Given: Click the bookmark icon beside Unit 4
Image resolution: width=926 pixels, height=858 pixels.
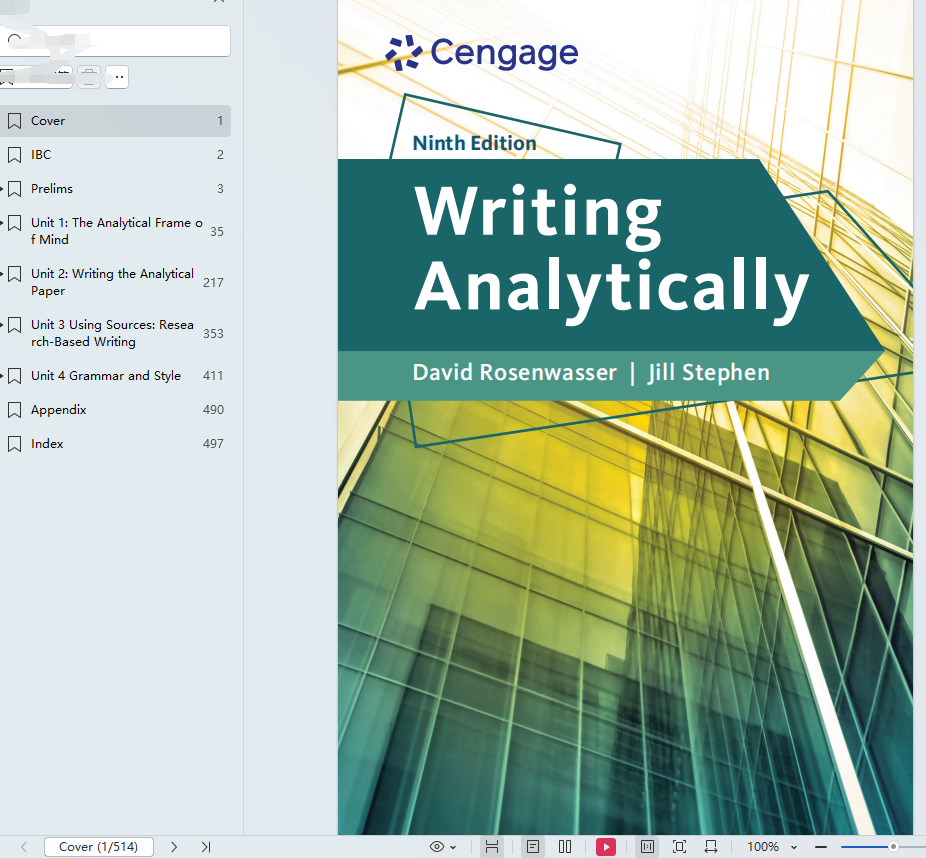Looking at the screenshot, I should click(15, 376).
